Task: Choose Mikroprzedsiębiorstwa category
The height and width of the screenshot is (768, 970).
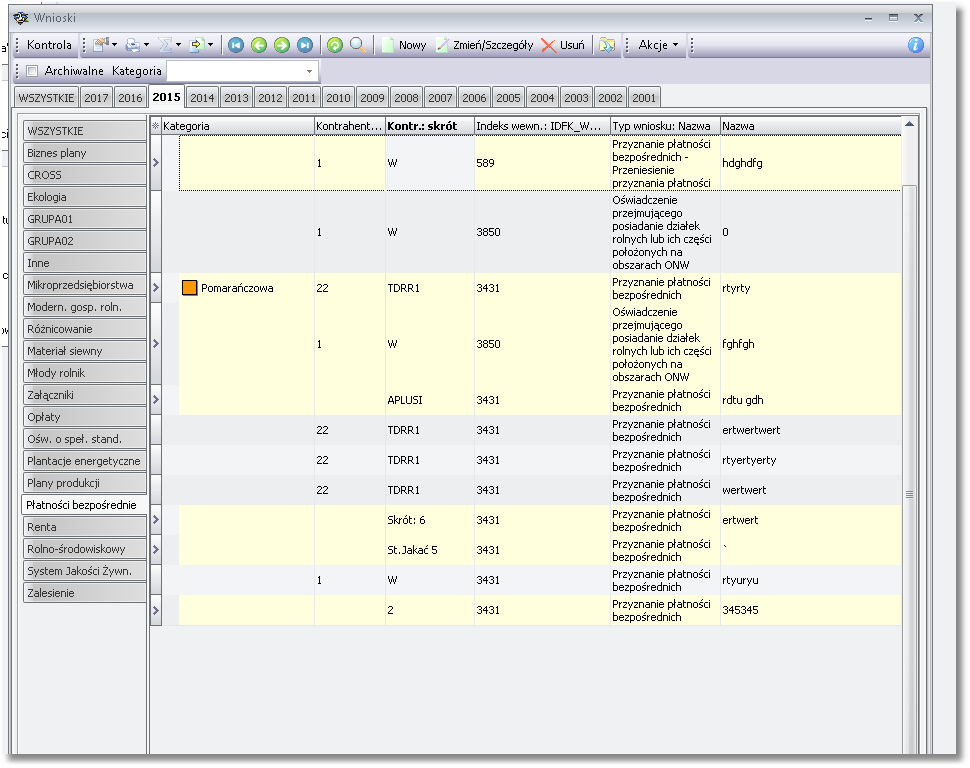Action: pyautogui.click(x=85, y=285)
